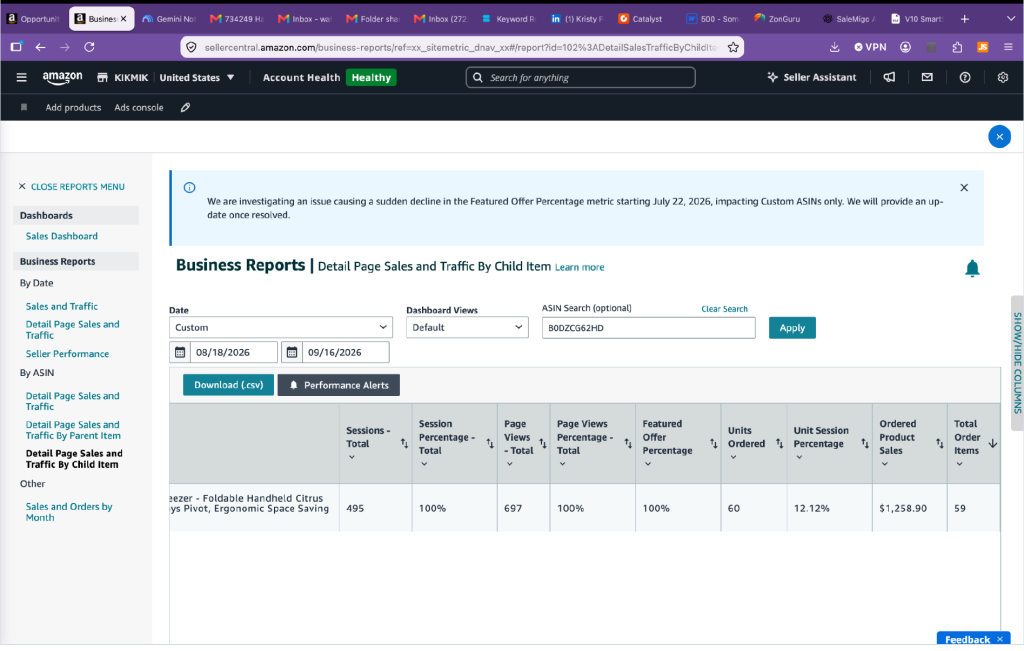Open the settings gear icon
The width and height of the screenshot is (1024, 651).
pyautogui.click(x=1003, y=77)
